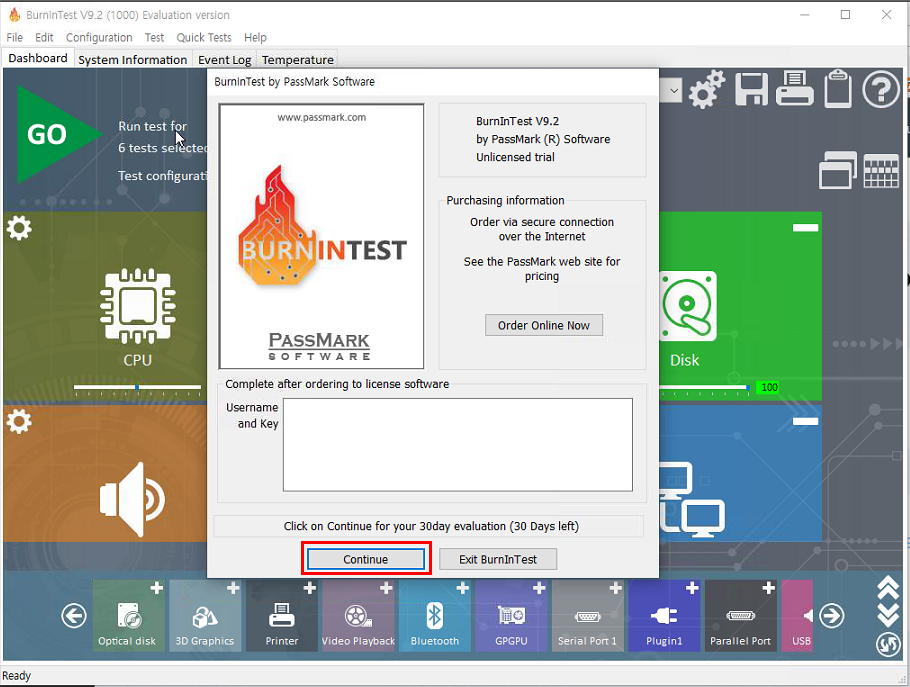Click Exit BurnInTest button
This screenshot has width=910, height=687.
(x=498, y=559)
